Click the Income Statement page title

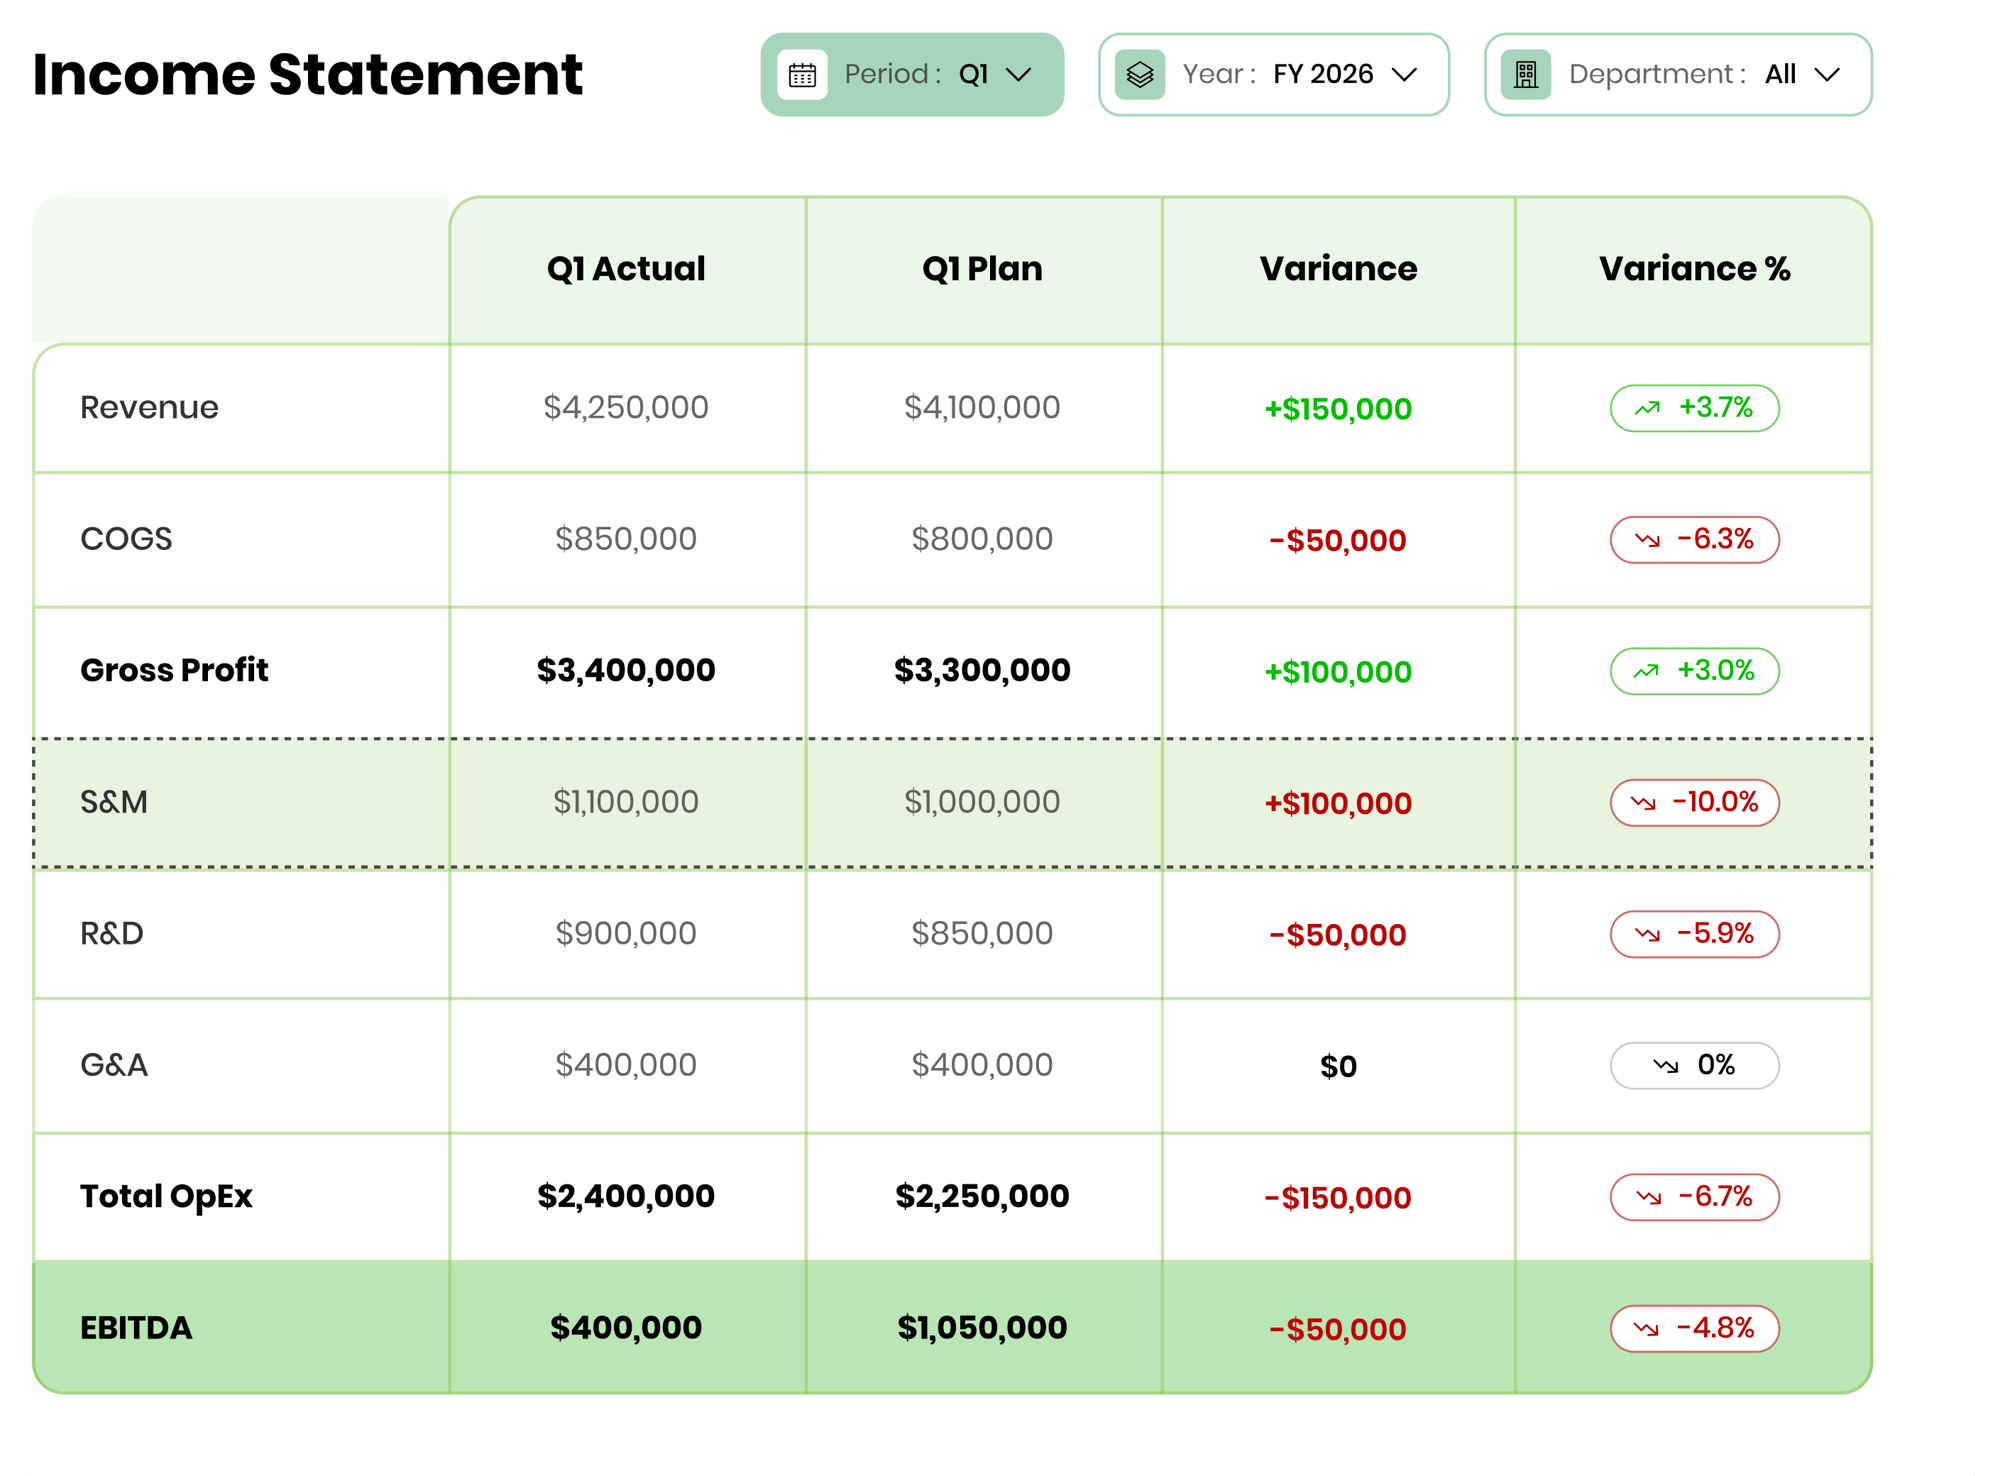pos(308,75)
